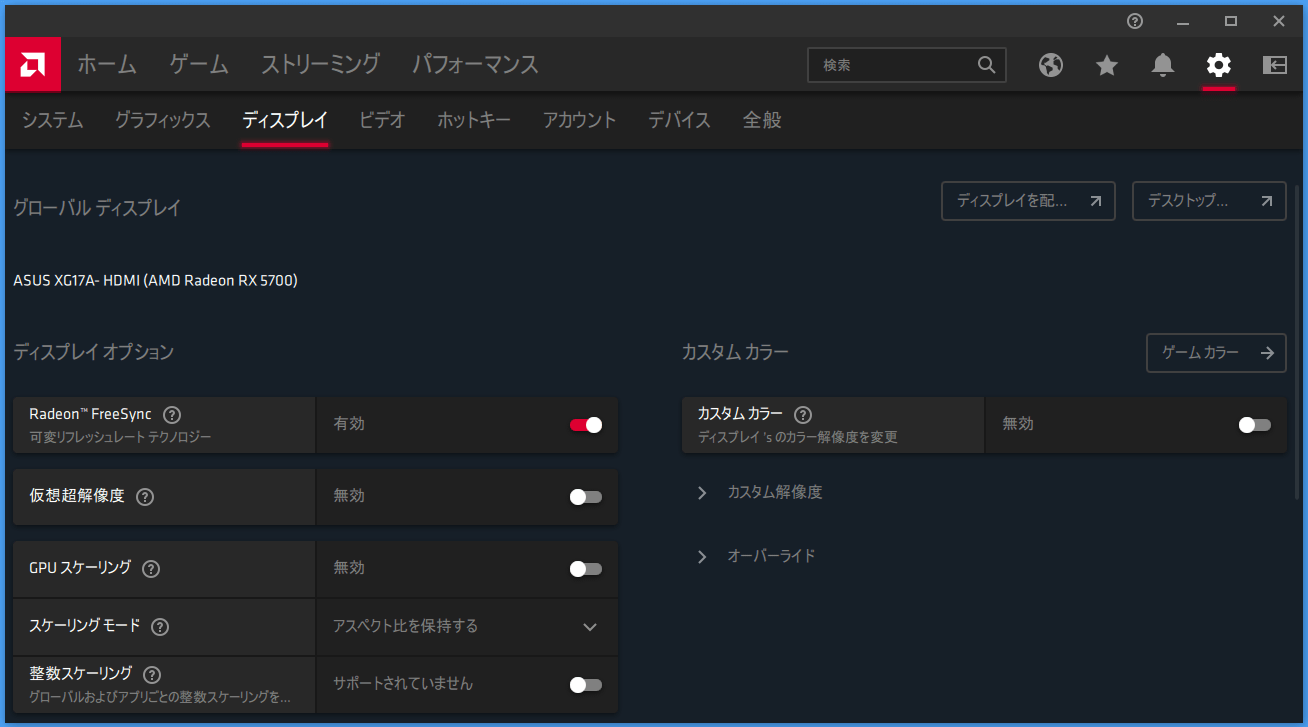
Task: Maximize the Radeon Software window
Action: pos(1231,21)
